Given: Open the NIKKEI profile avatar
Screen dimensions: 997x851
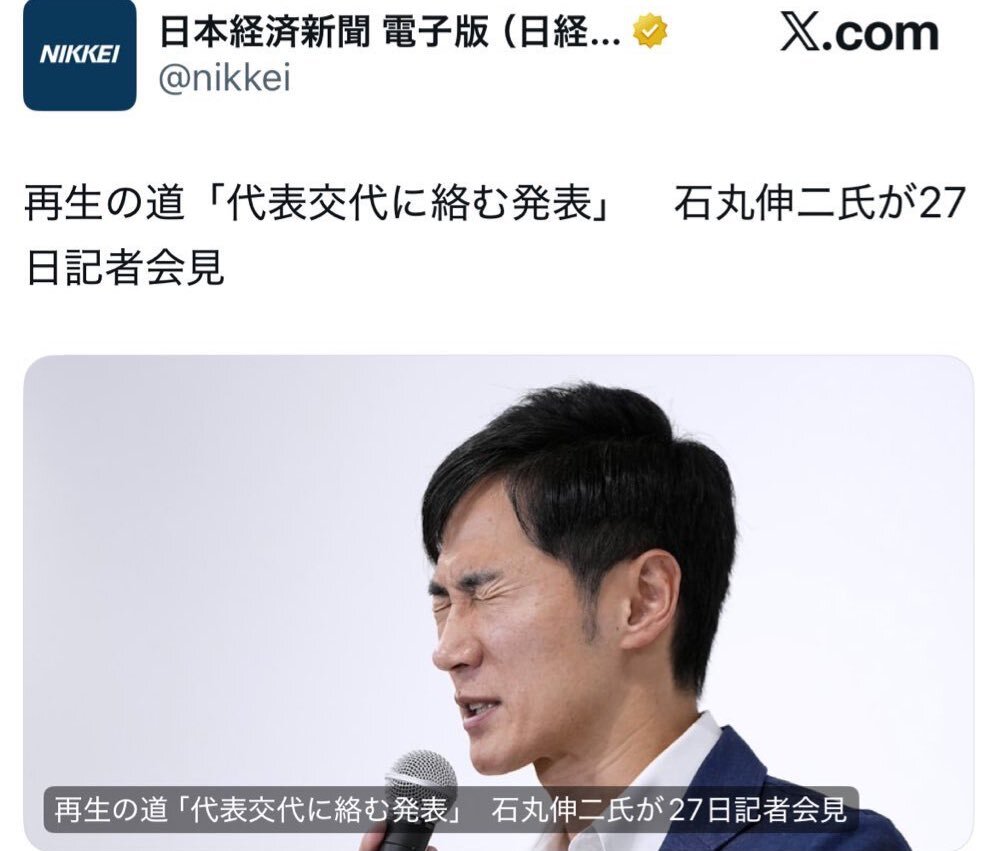Looking at the screenshot, I should coord(79,55).
